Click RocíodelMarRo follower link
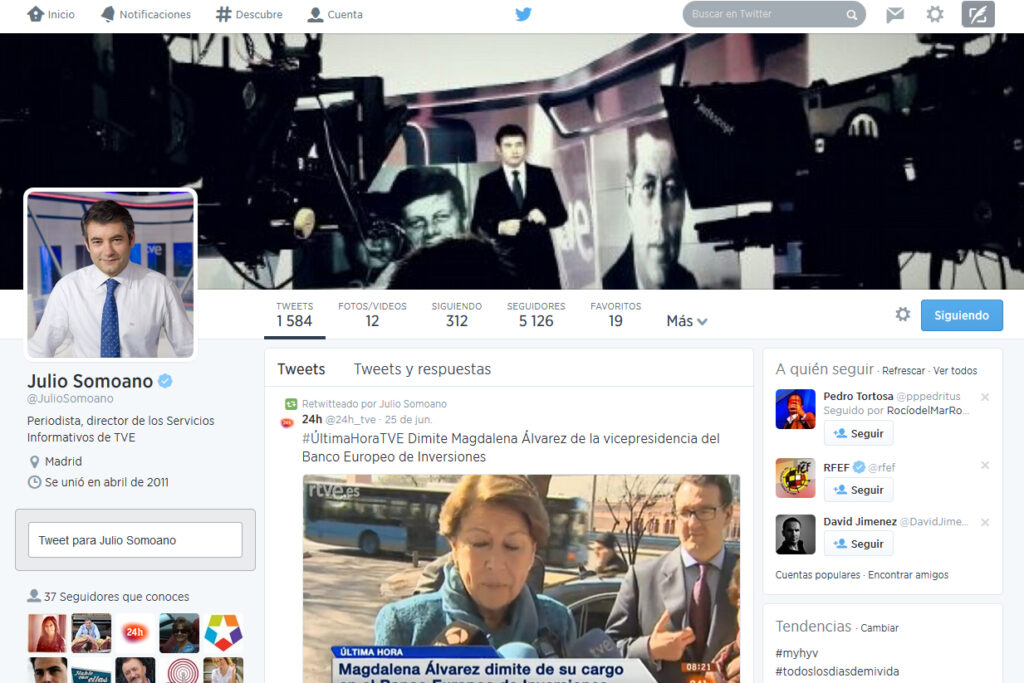This screenshot has height=683, width=1024. (928, 411)
